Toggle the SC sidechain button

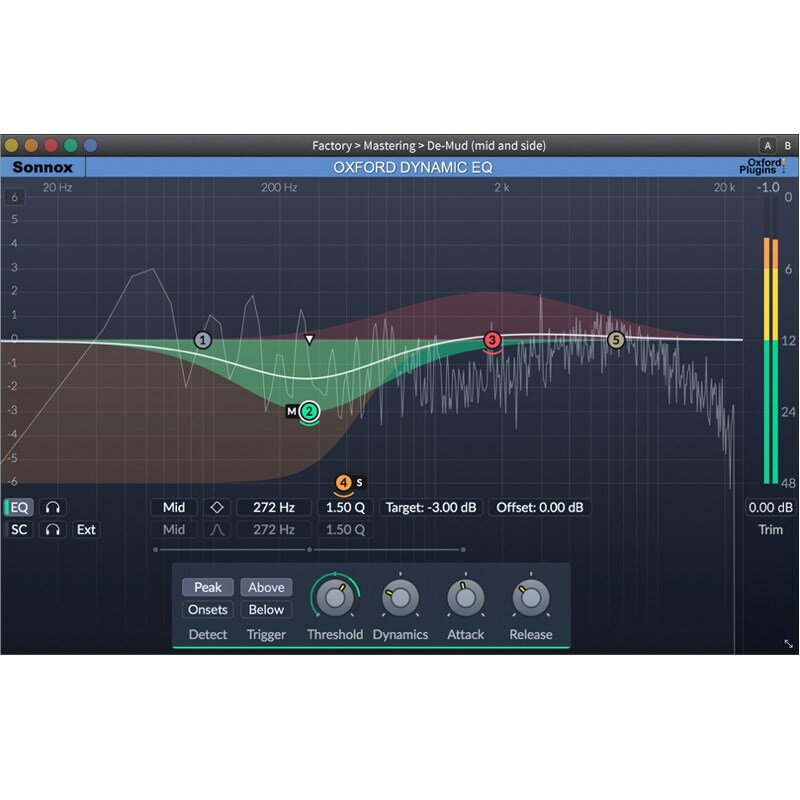click(x=20, y=530)
